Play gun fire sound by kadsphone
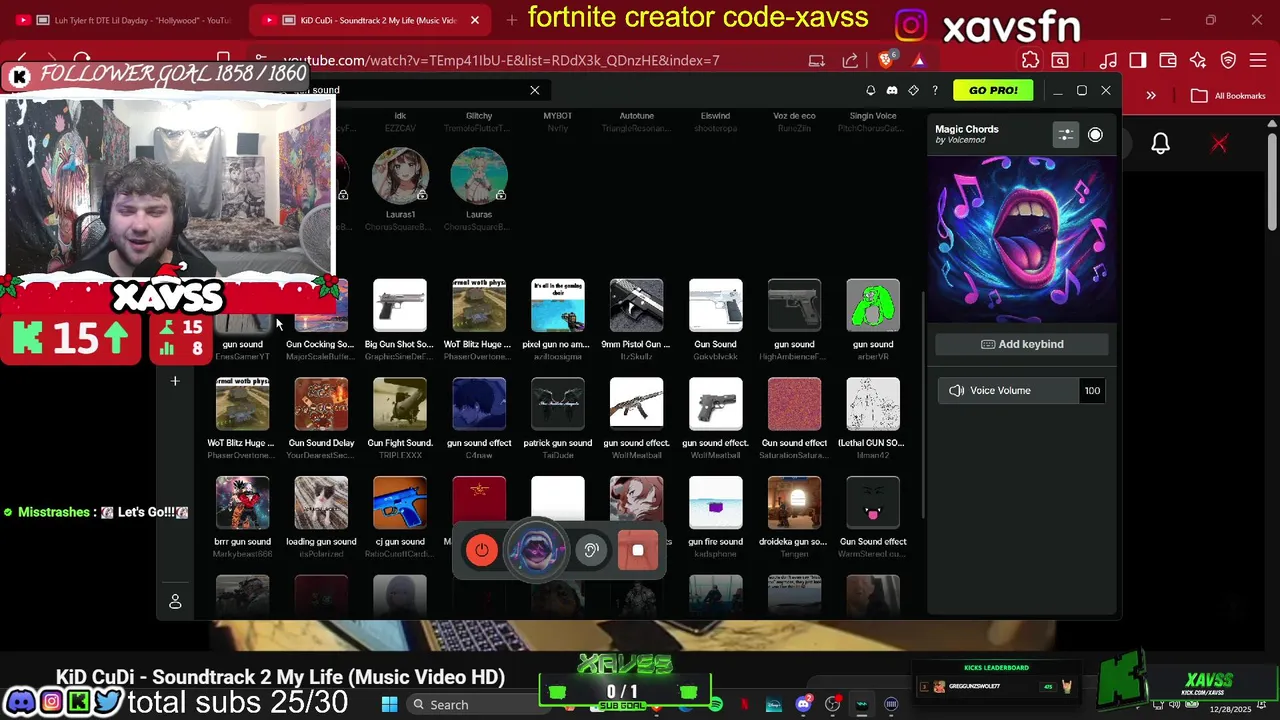The width and height of the screenshot is (1280, 720). coord(716,503)
